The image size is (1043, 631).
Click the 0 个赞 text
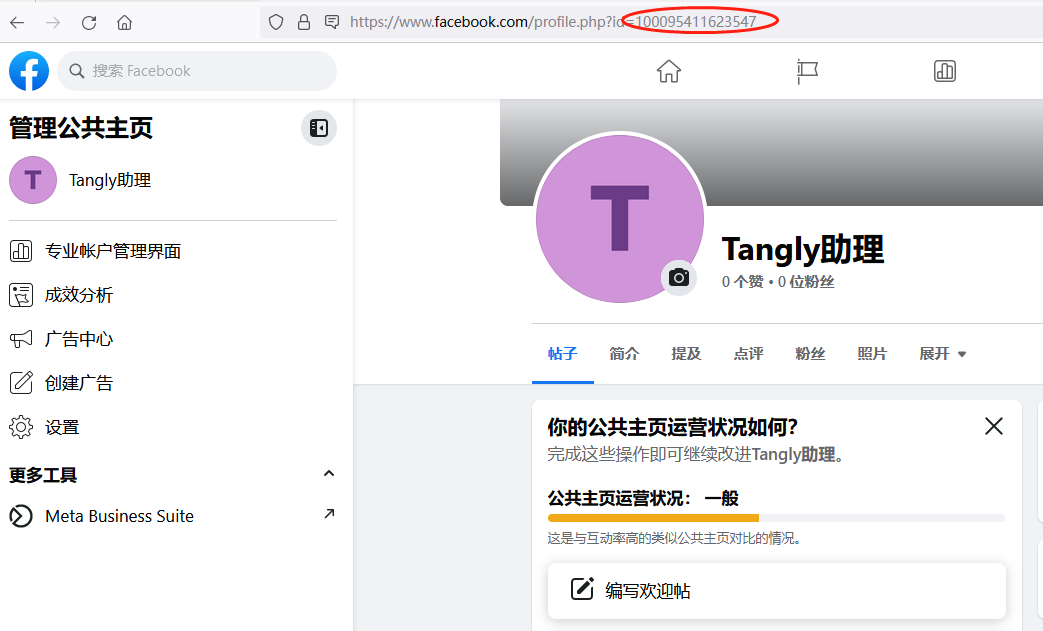pos(742,282)
